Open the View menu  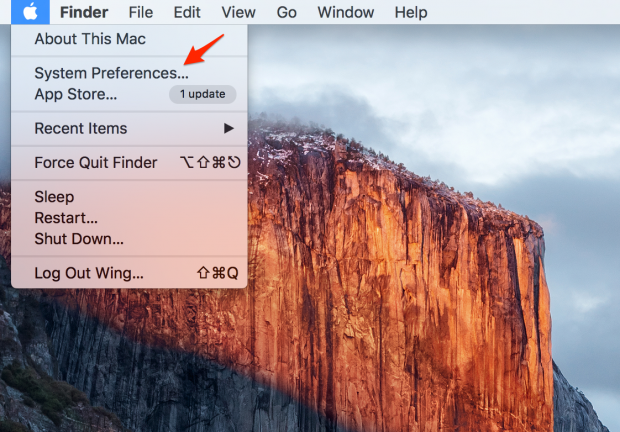pyautogui.click(x=238, y=13)
